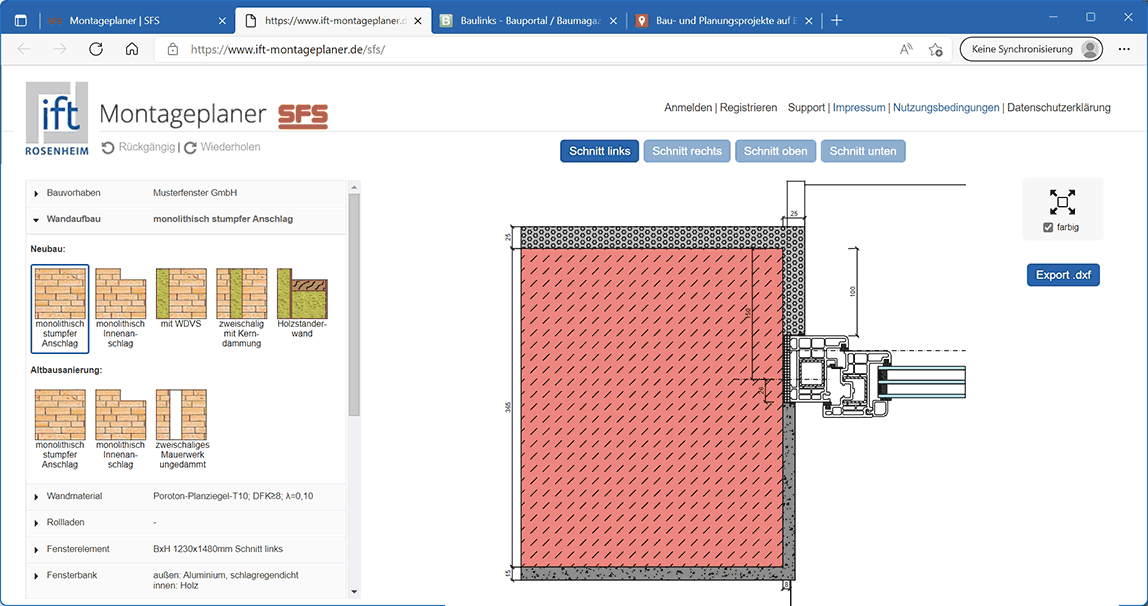This screenshot has width=1148, height=606.
Task: Pick the Holzständerwand wall icon
Action: [302, 293]
